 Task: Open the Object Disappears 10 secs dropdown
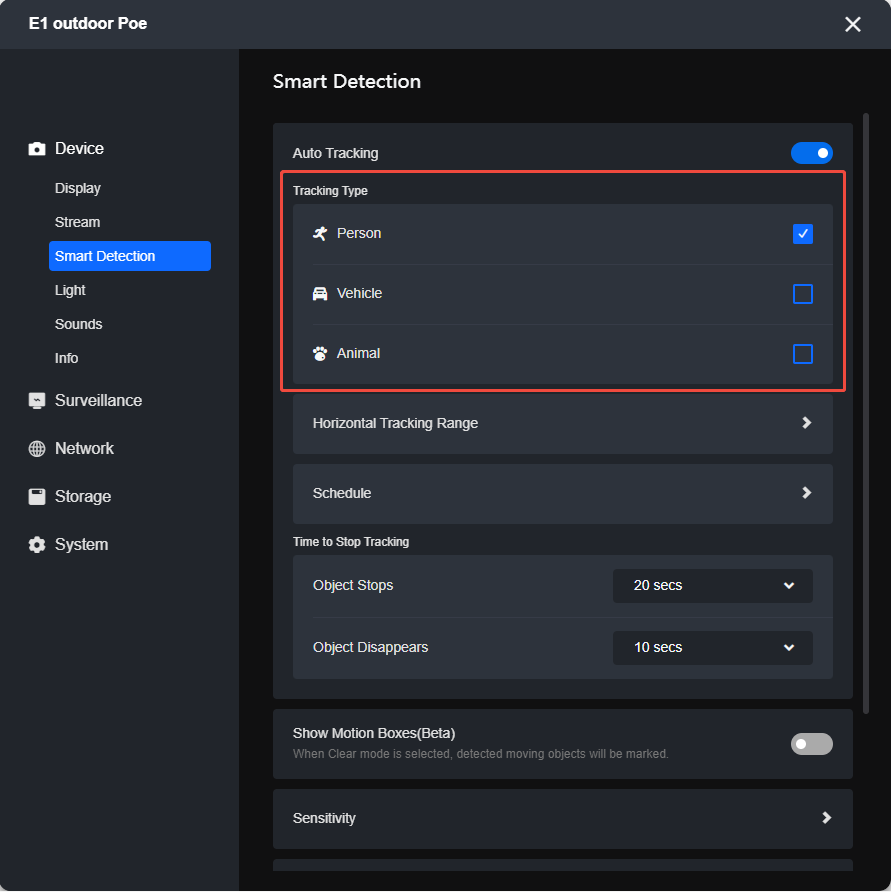(712, 647)
